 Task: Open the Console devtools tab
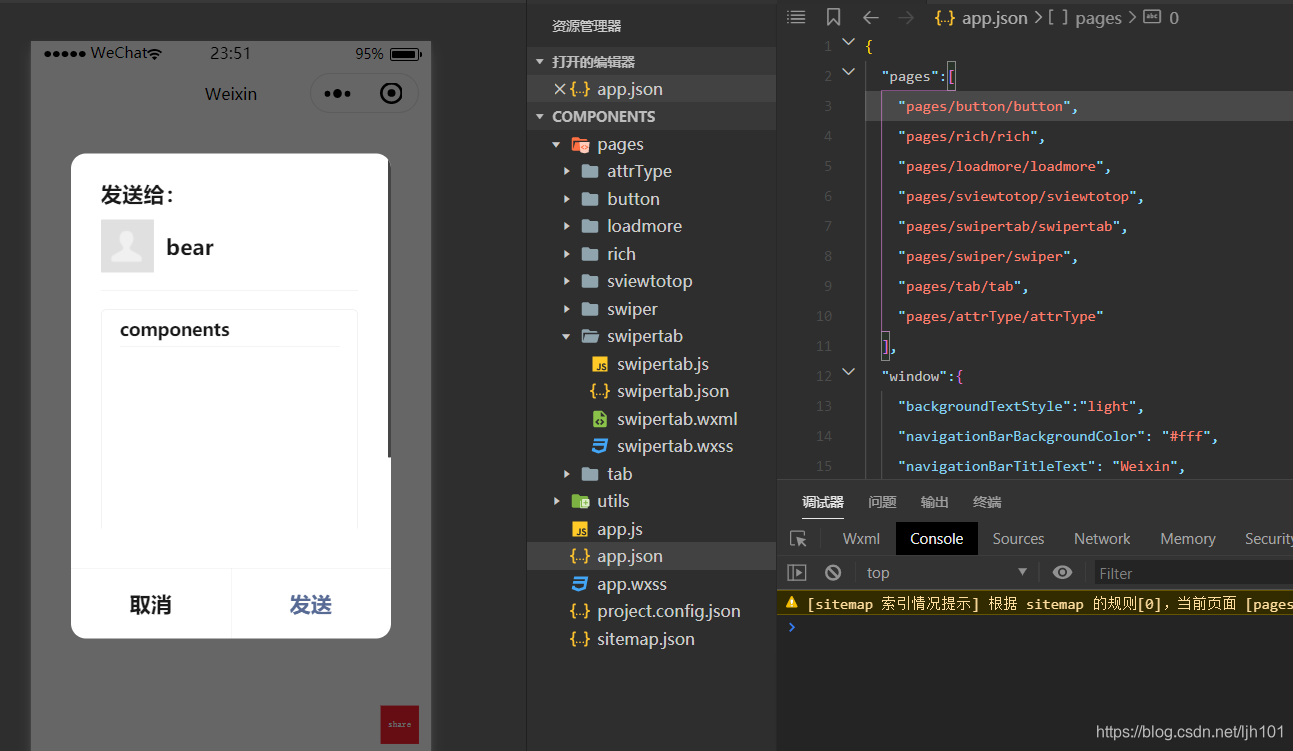pos(936,538)
